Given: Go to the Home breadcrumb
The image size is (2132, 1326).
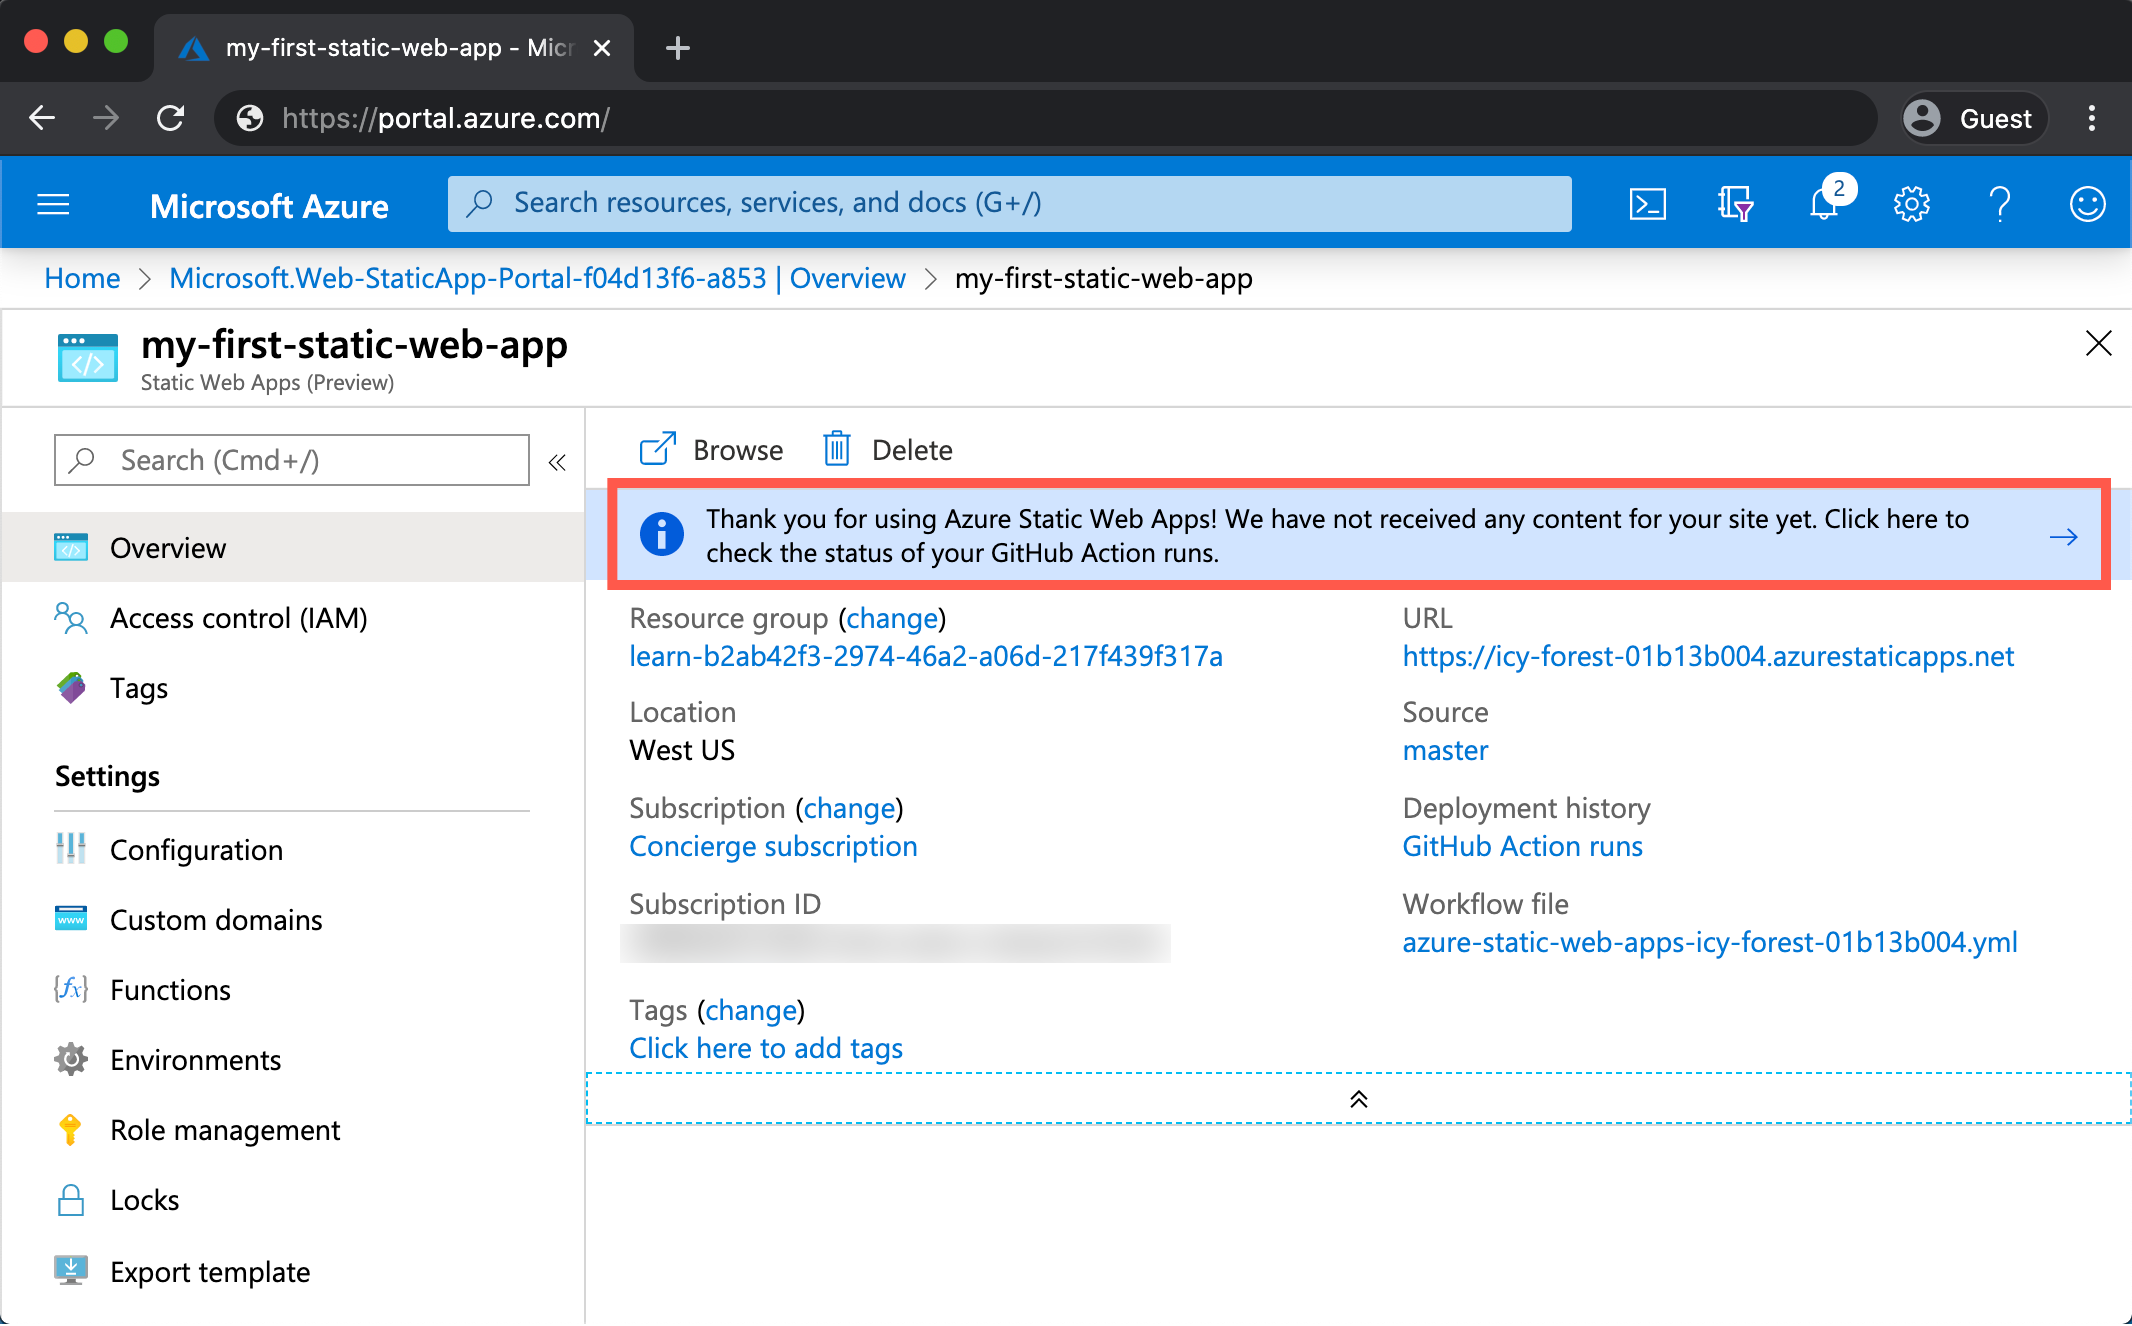Looking at the screenshot, I should (x=82, y=278).
